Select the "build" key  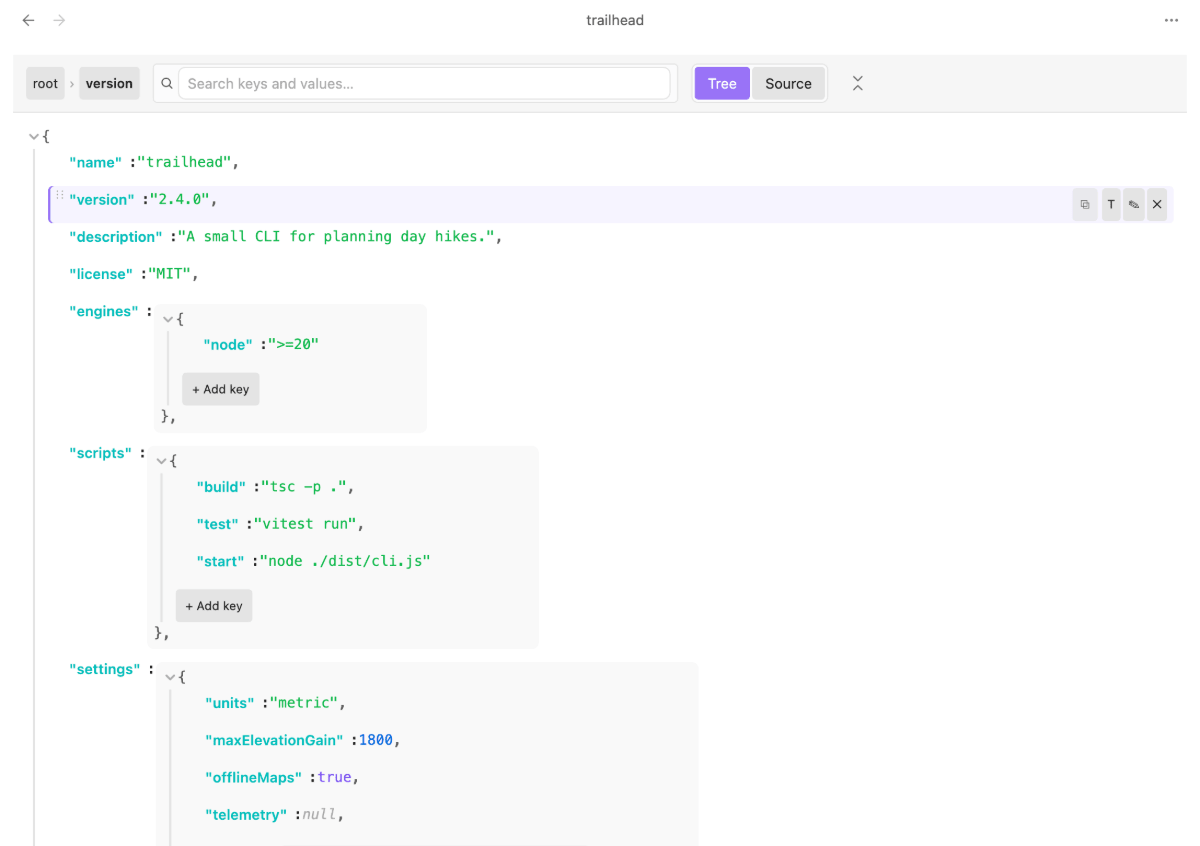point(221,487)
